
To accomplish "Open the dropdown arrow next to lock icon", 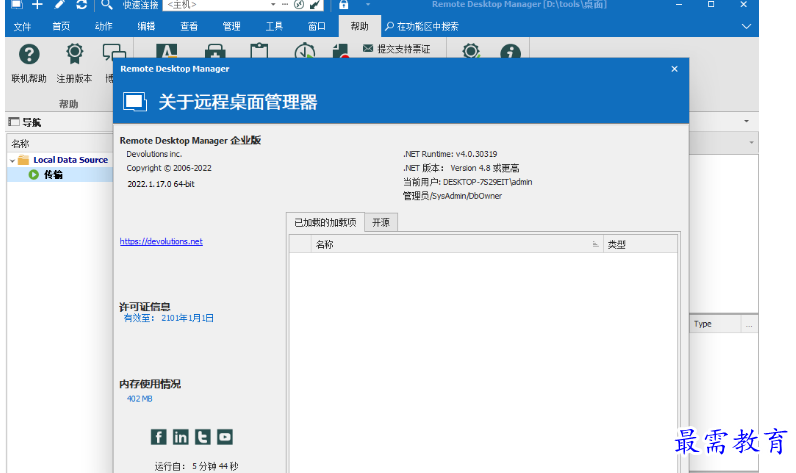I will 368,5.
